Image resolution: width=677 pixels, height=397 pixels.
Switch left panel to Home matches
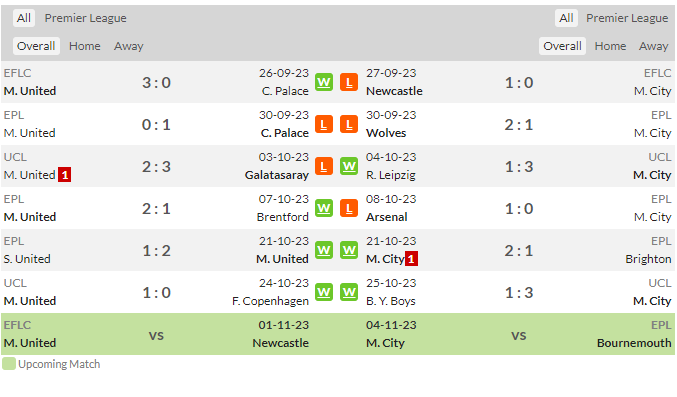(x=85, y=46)
